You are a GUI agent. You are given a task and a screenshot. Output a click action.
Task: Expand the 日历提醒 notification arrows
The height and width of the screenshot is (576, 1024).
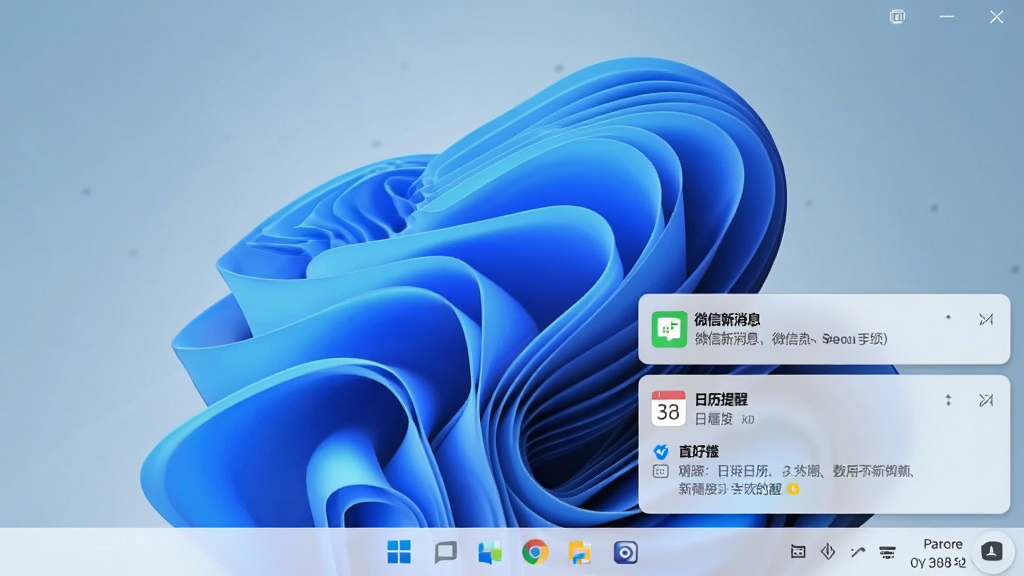(948, 400)
